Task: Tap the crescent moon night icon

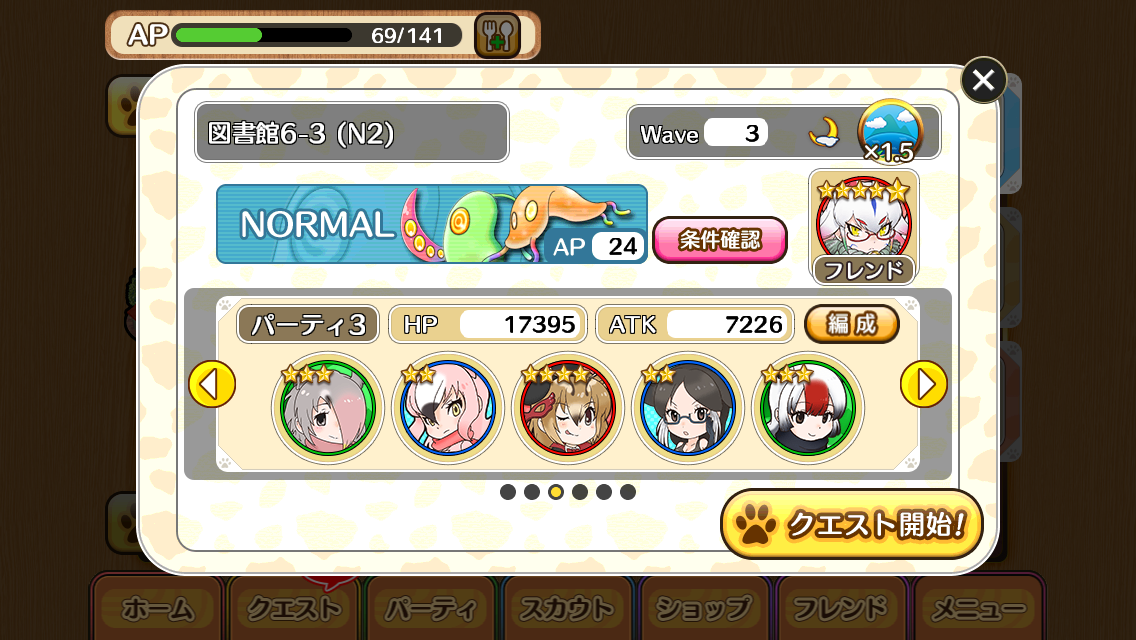Action: [x=824, y=133]
